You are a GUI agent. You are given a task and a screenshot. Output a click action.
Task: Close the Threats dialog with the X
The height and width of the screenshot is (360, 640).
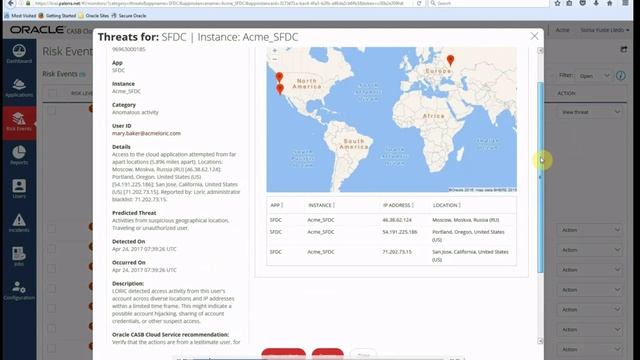pyautogui.click(x=534, y=36)
